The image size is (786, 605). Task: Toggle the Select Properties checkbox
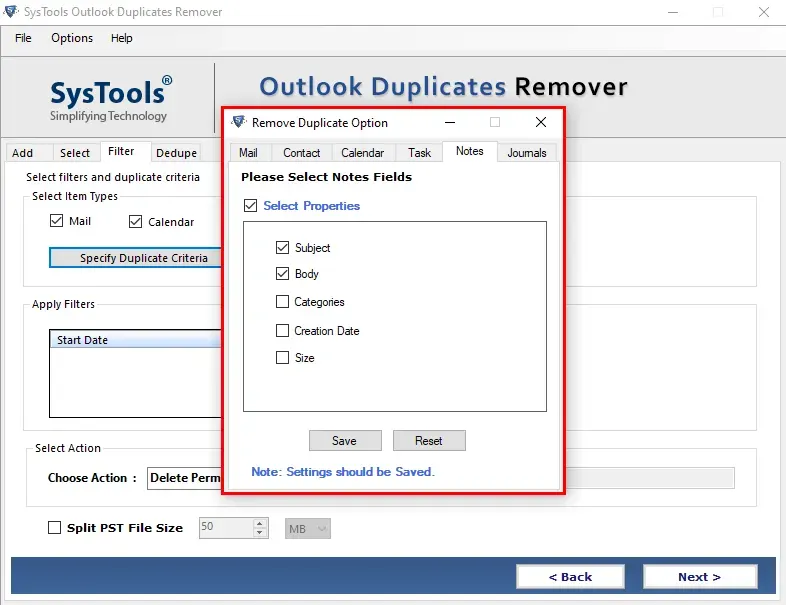point(251,206)
